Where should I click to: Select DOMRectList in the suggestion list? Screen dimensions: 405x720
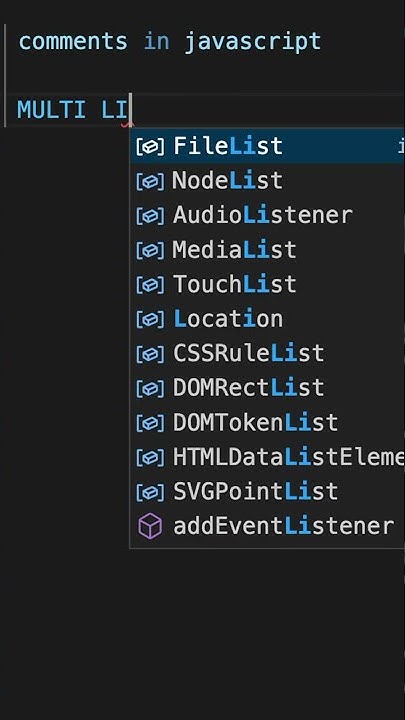pyautogui.click(x=268, y=388)
